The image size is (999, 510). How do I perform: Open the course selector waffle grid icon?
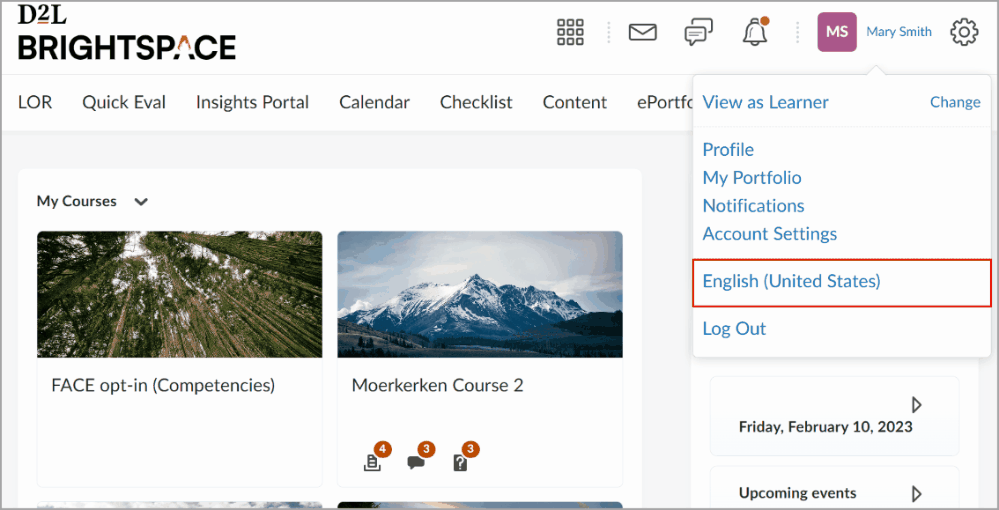pos(570,32)
